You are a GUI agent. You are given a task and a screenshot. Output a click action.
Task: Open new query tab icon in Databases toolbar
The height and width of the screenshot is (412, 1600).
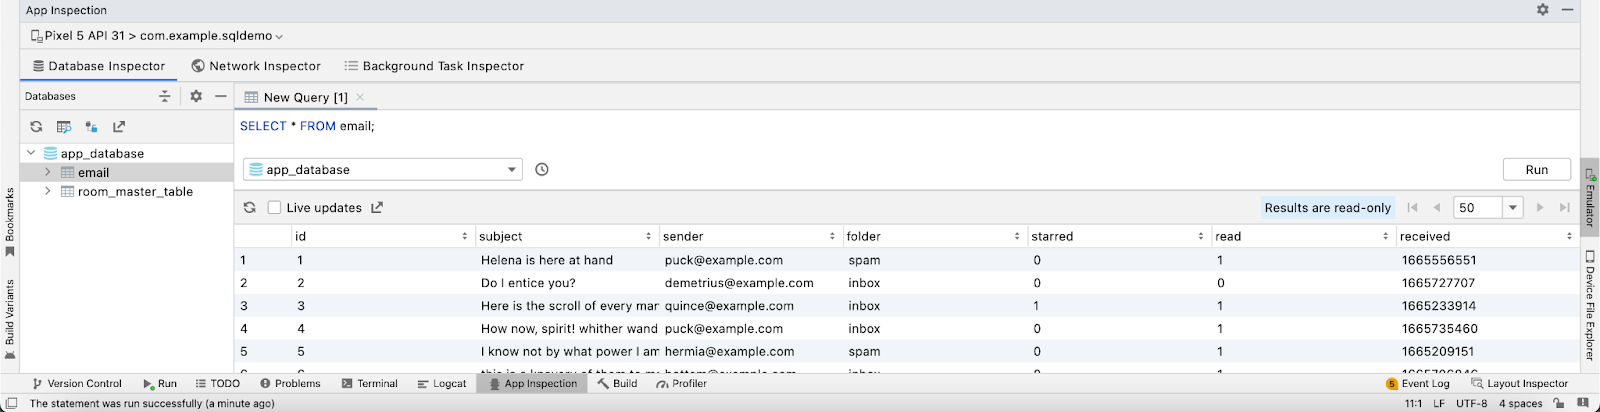(x=64, y=127)
